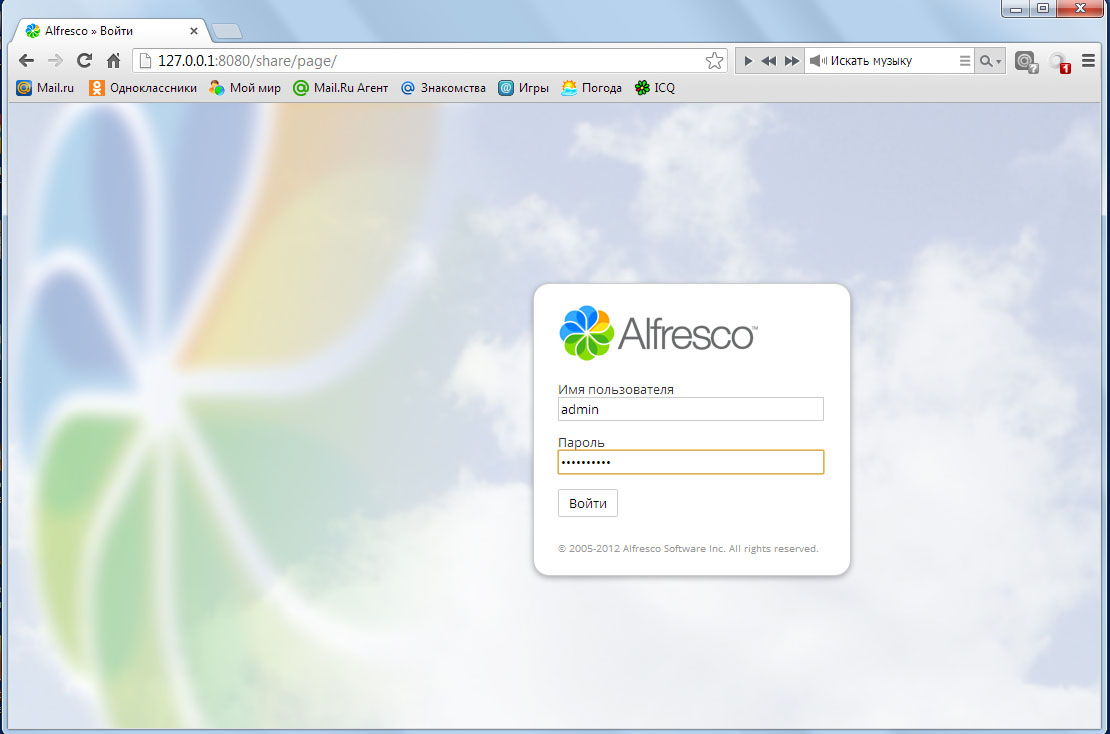Screen dimensions: 1110x734
Task: Open the Mail.ru bookmark
Action: (45, 88)
